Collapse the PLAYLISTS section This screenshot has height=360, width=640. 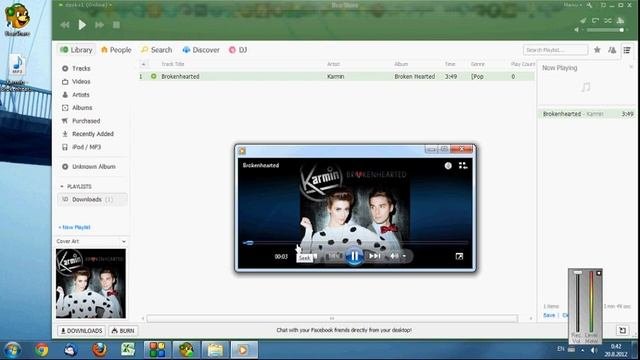tap(62, 187)
